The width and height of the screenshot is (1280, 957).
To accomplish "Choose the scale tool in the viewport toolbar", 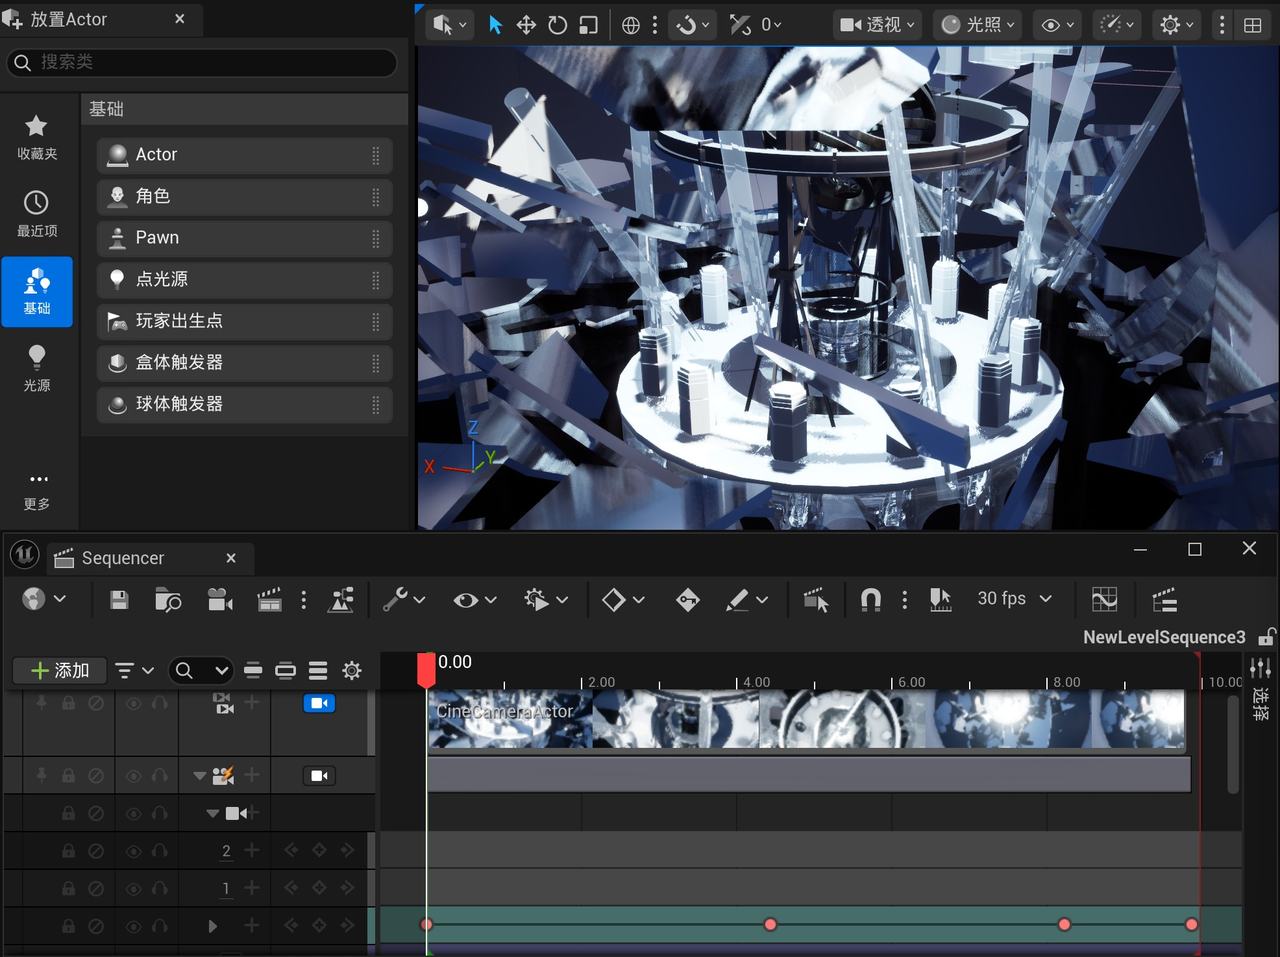I will [x=589, y=25].
